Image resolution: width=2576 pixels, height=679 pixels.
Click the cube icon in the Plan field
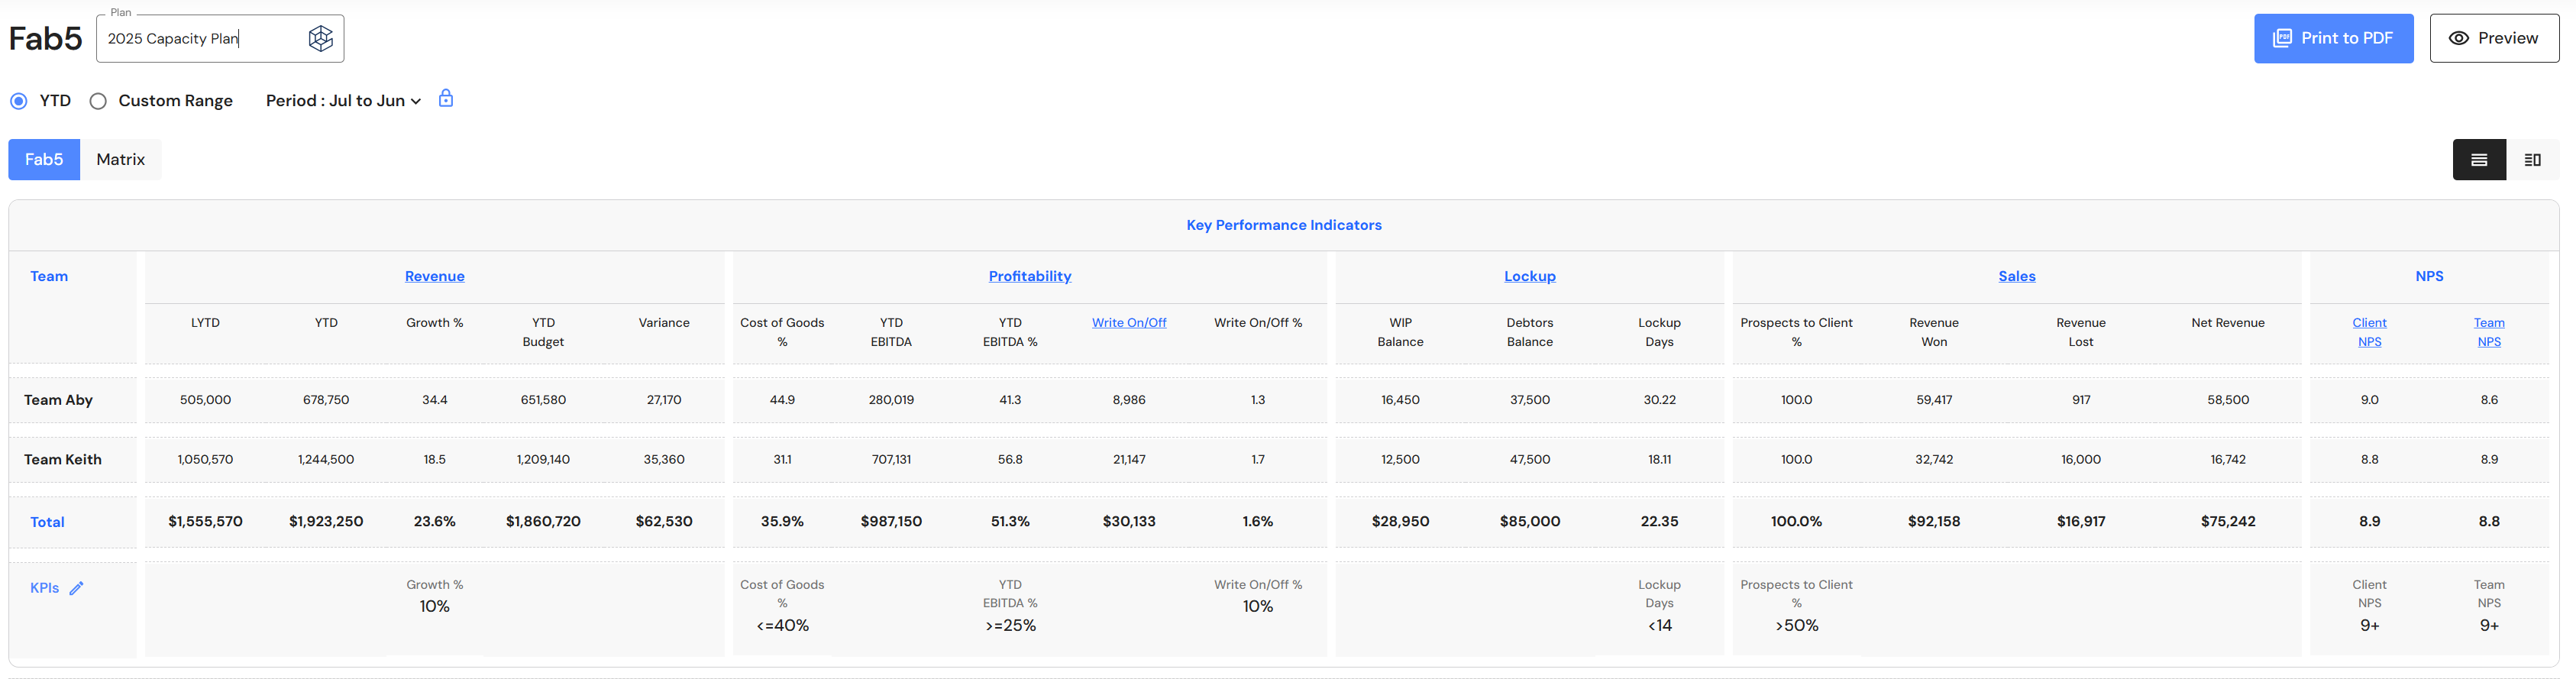point(320,38)
